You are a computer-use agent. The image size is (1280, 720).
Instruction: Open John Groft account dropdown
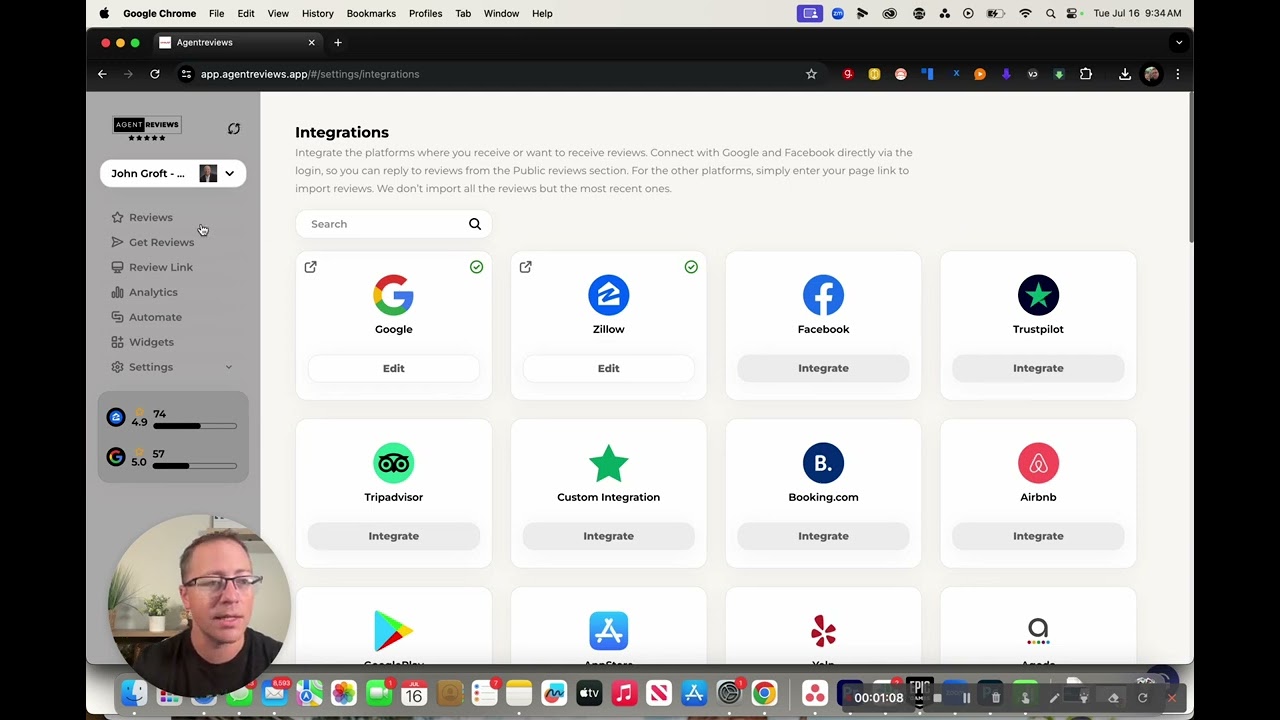coord(173,173)
